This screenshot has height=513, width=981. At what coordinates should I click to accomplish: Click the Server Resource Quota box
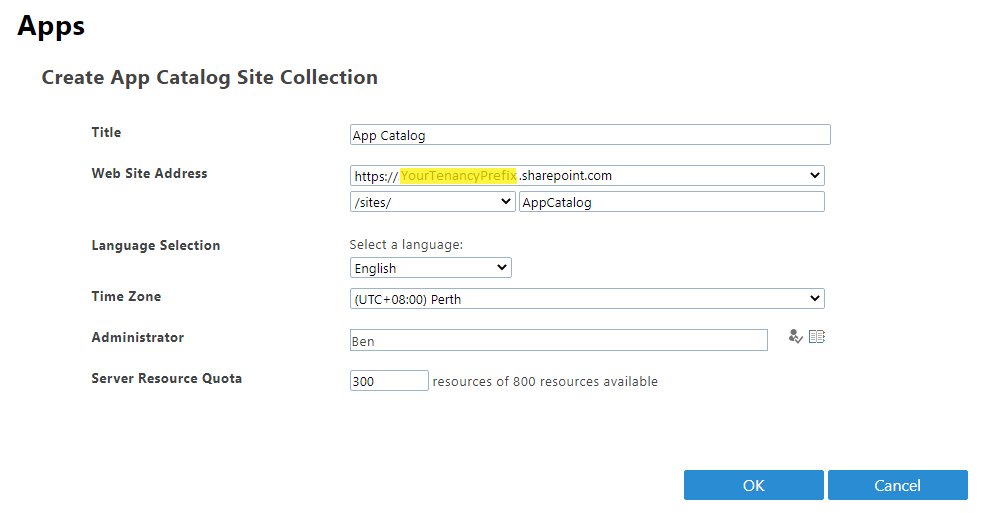(389, 381)
